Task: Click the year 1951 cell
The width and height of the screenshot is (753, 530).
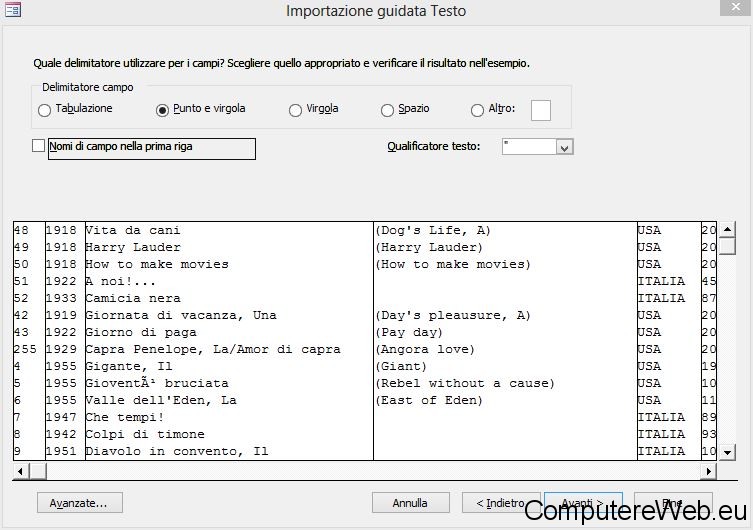Action: [61, 451]
